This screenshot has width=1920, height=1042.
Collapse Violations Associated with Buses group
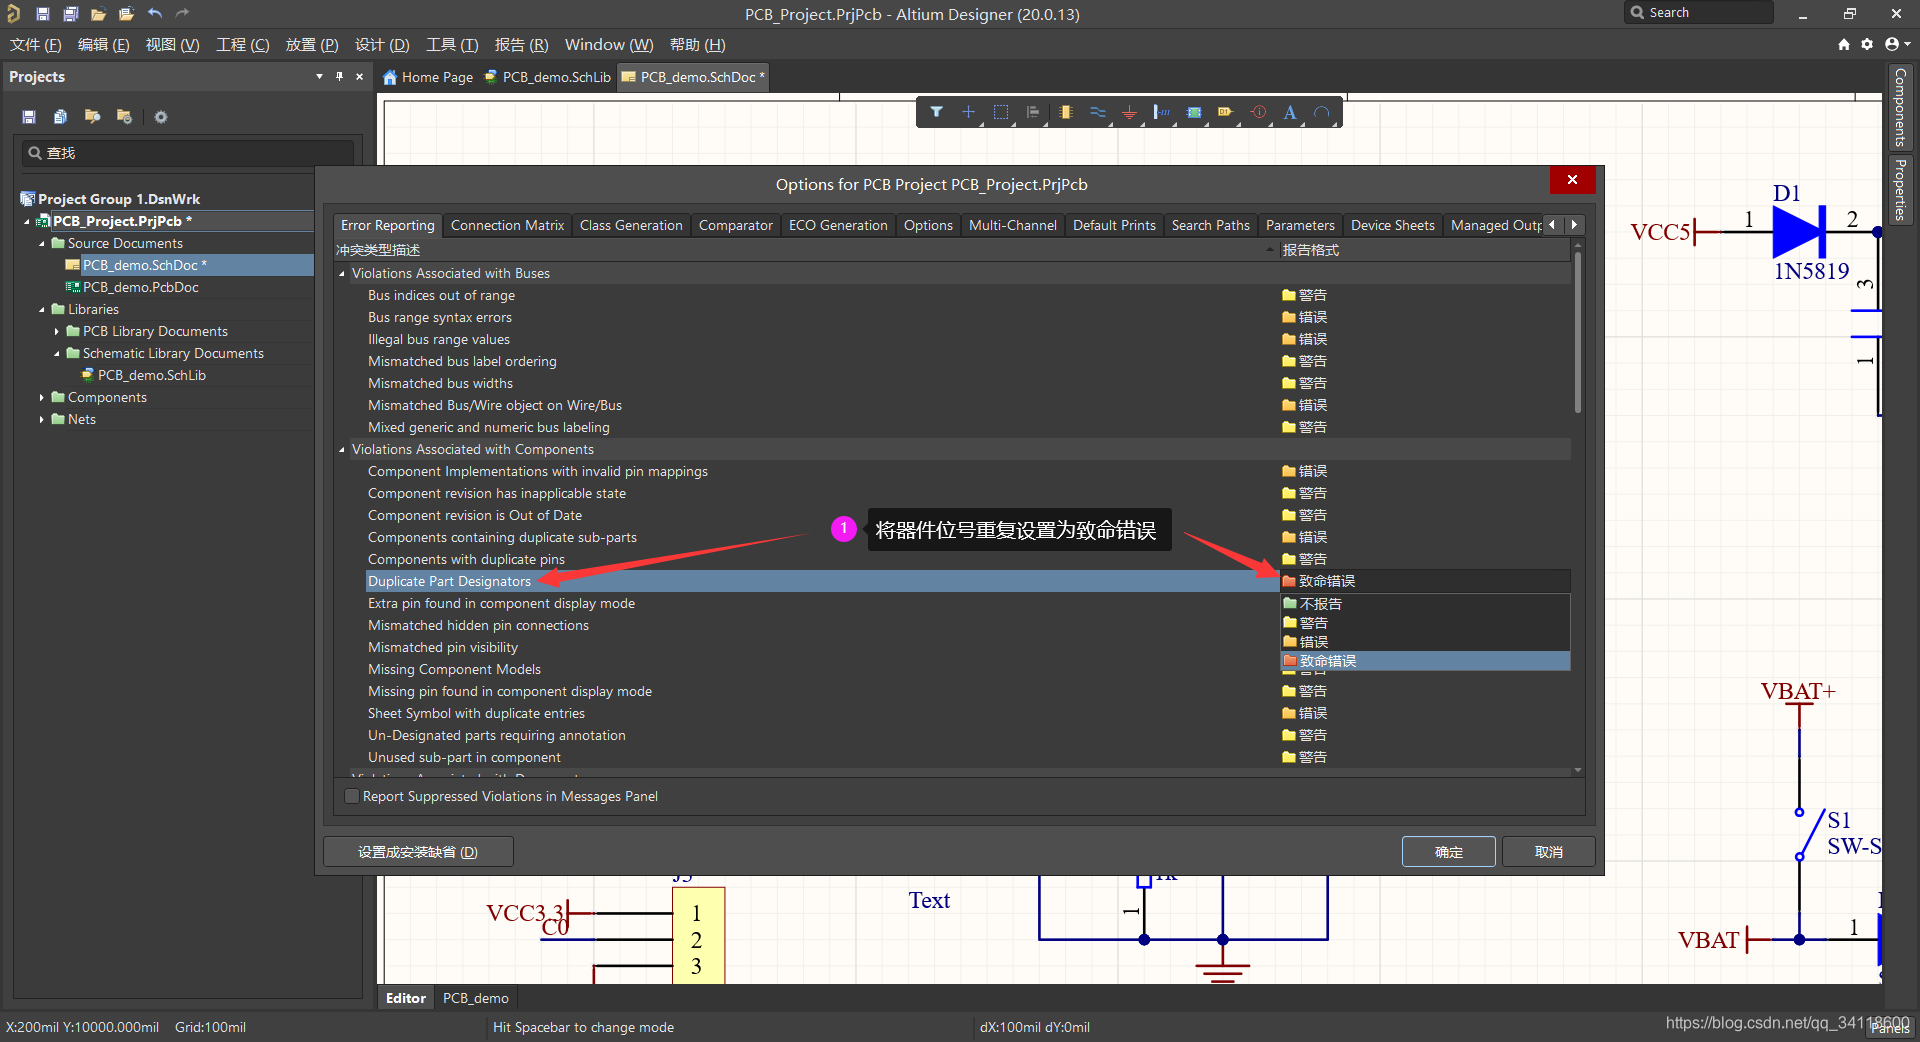342,273
